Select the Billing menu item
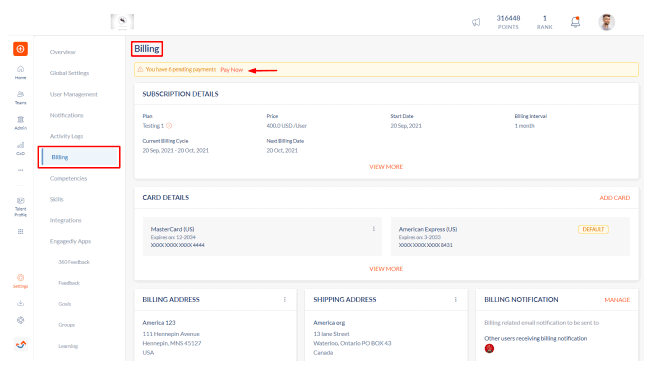 click(x=79, y=157)
